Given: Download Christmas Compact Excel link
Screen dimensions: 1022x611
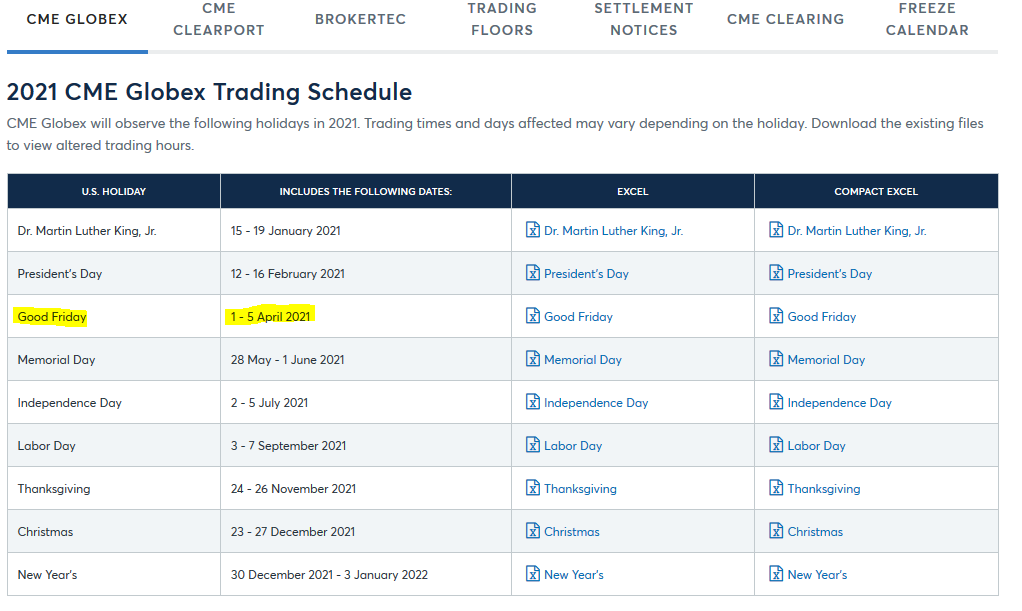Looking at the screenshot, I should (815, 532).
